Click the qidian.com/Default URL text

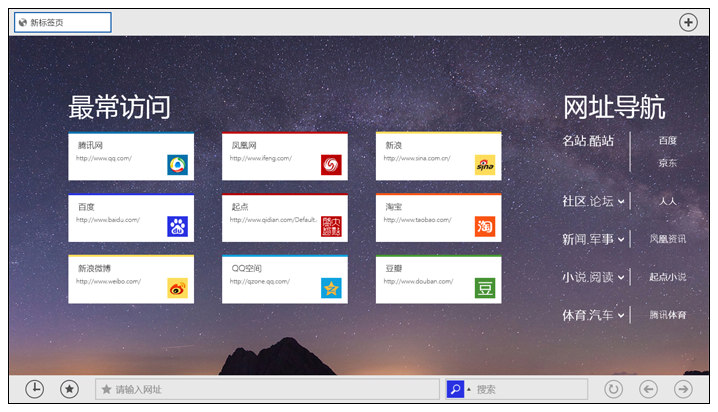pyautogui.click(x=273, y=220)
